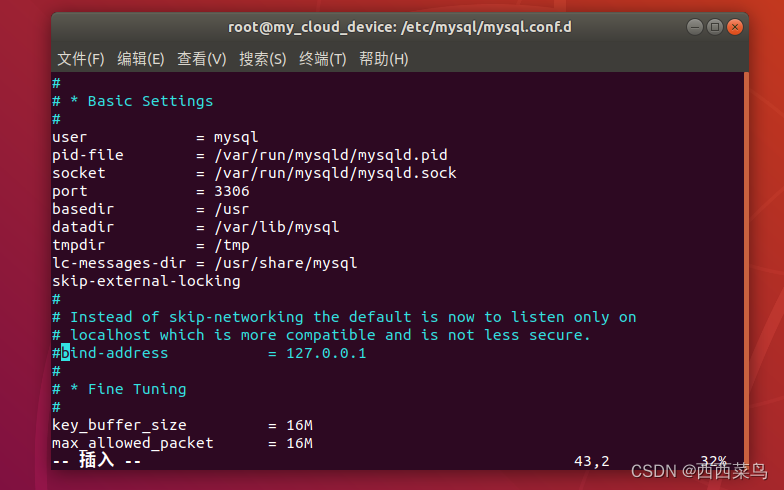Click the 'Instead of skip-networking' comment line

click(x=344, y=317)
